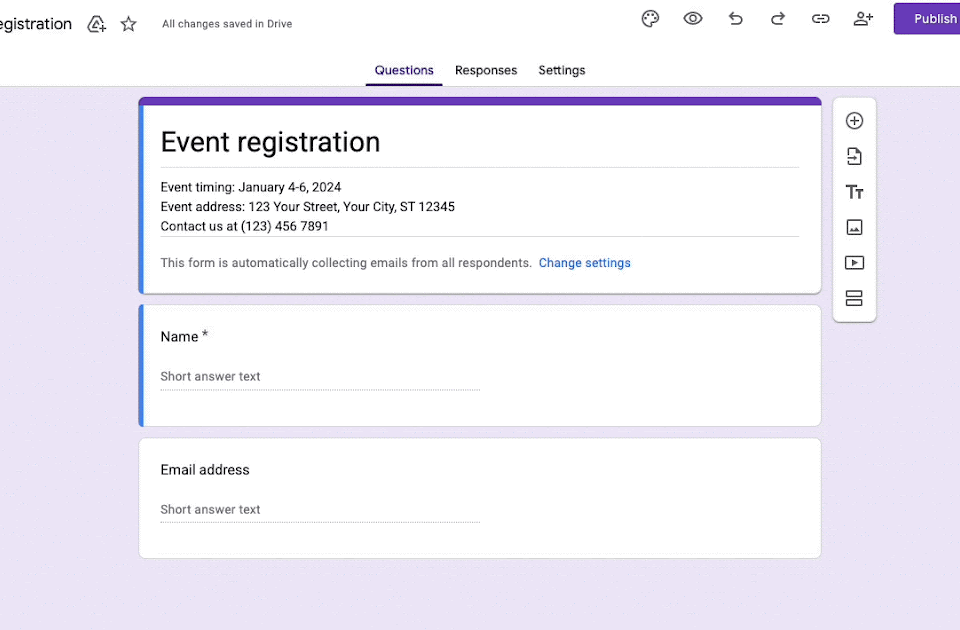Add a new question

click(x=854, y=121)
